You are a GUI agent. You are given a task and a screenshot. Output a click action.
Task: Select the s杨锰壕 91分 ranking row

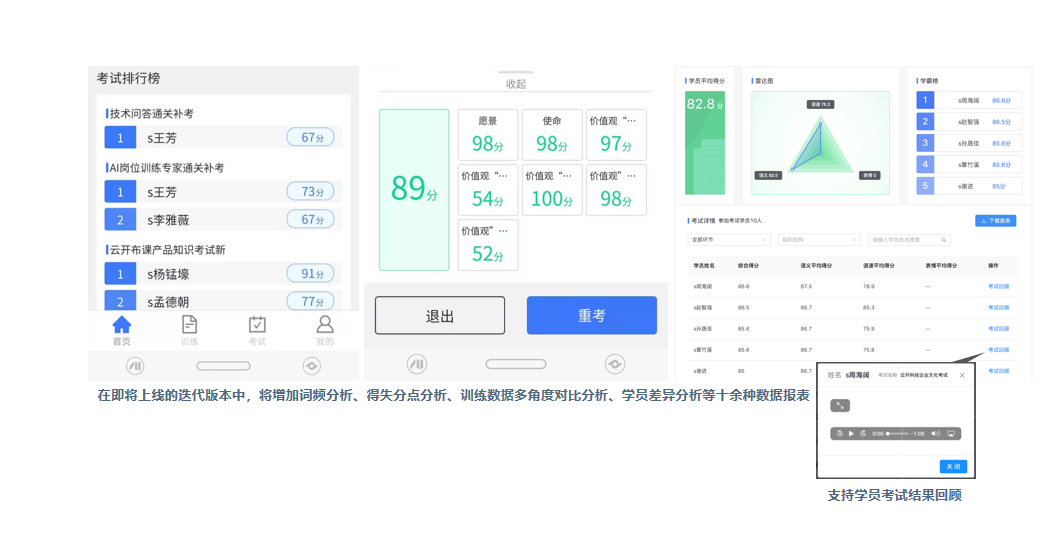(223, 274)
